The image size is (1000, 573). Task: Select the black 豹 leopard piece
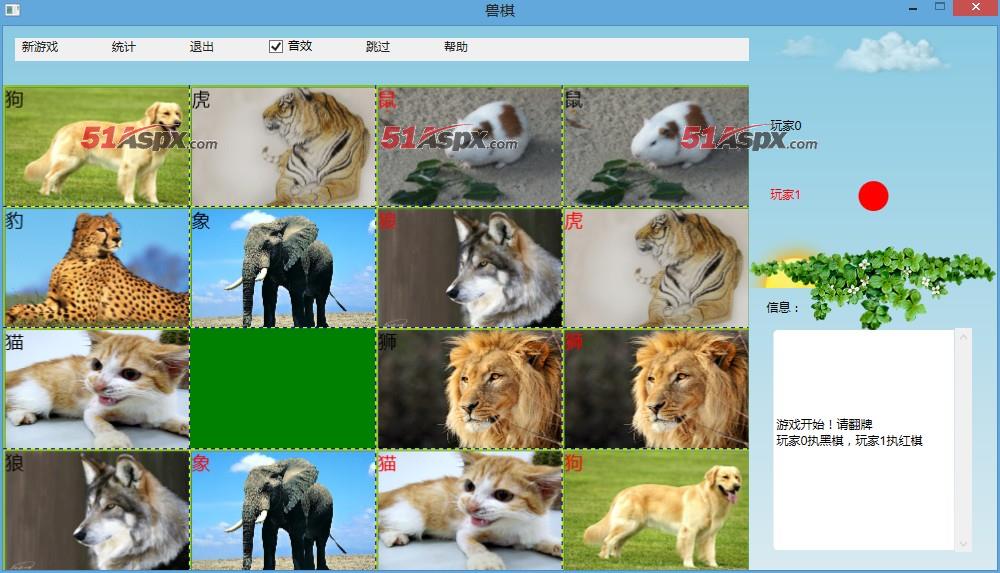[96, 267]
